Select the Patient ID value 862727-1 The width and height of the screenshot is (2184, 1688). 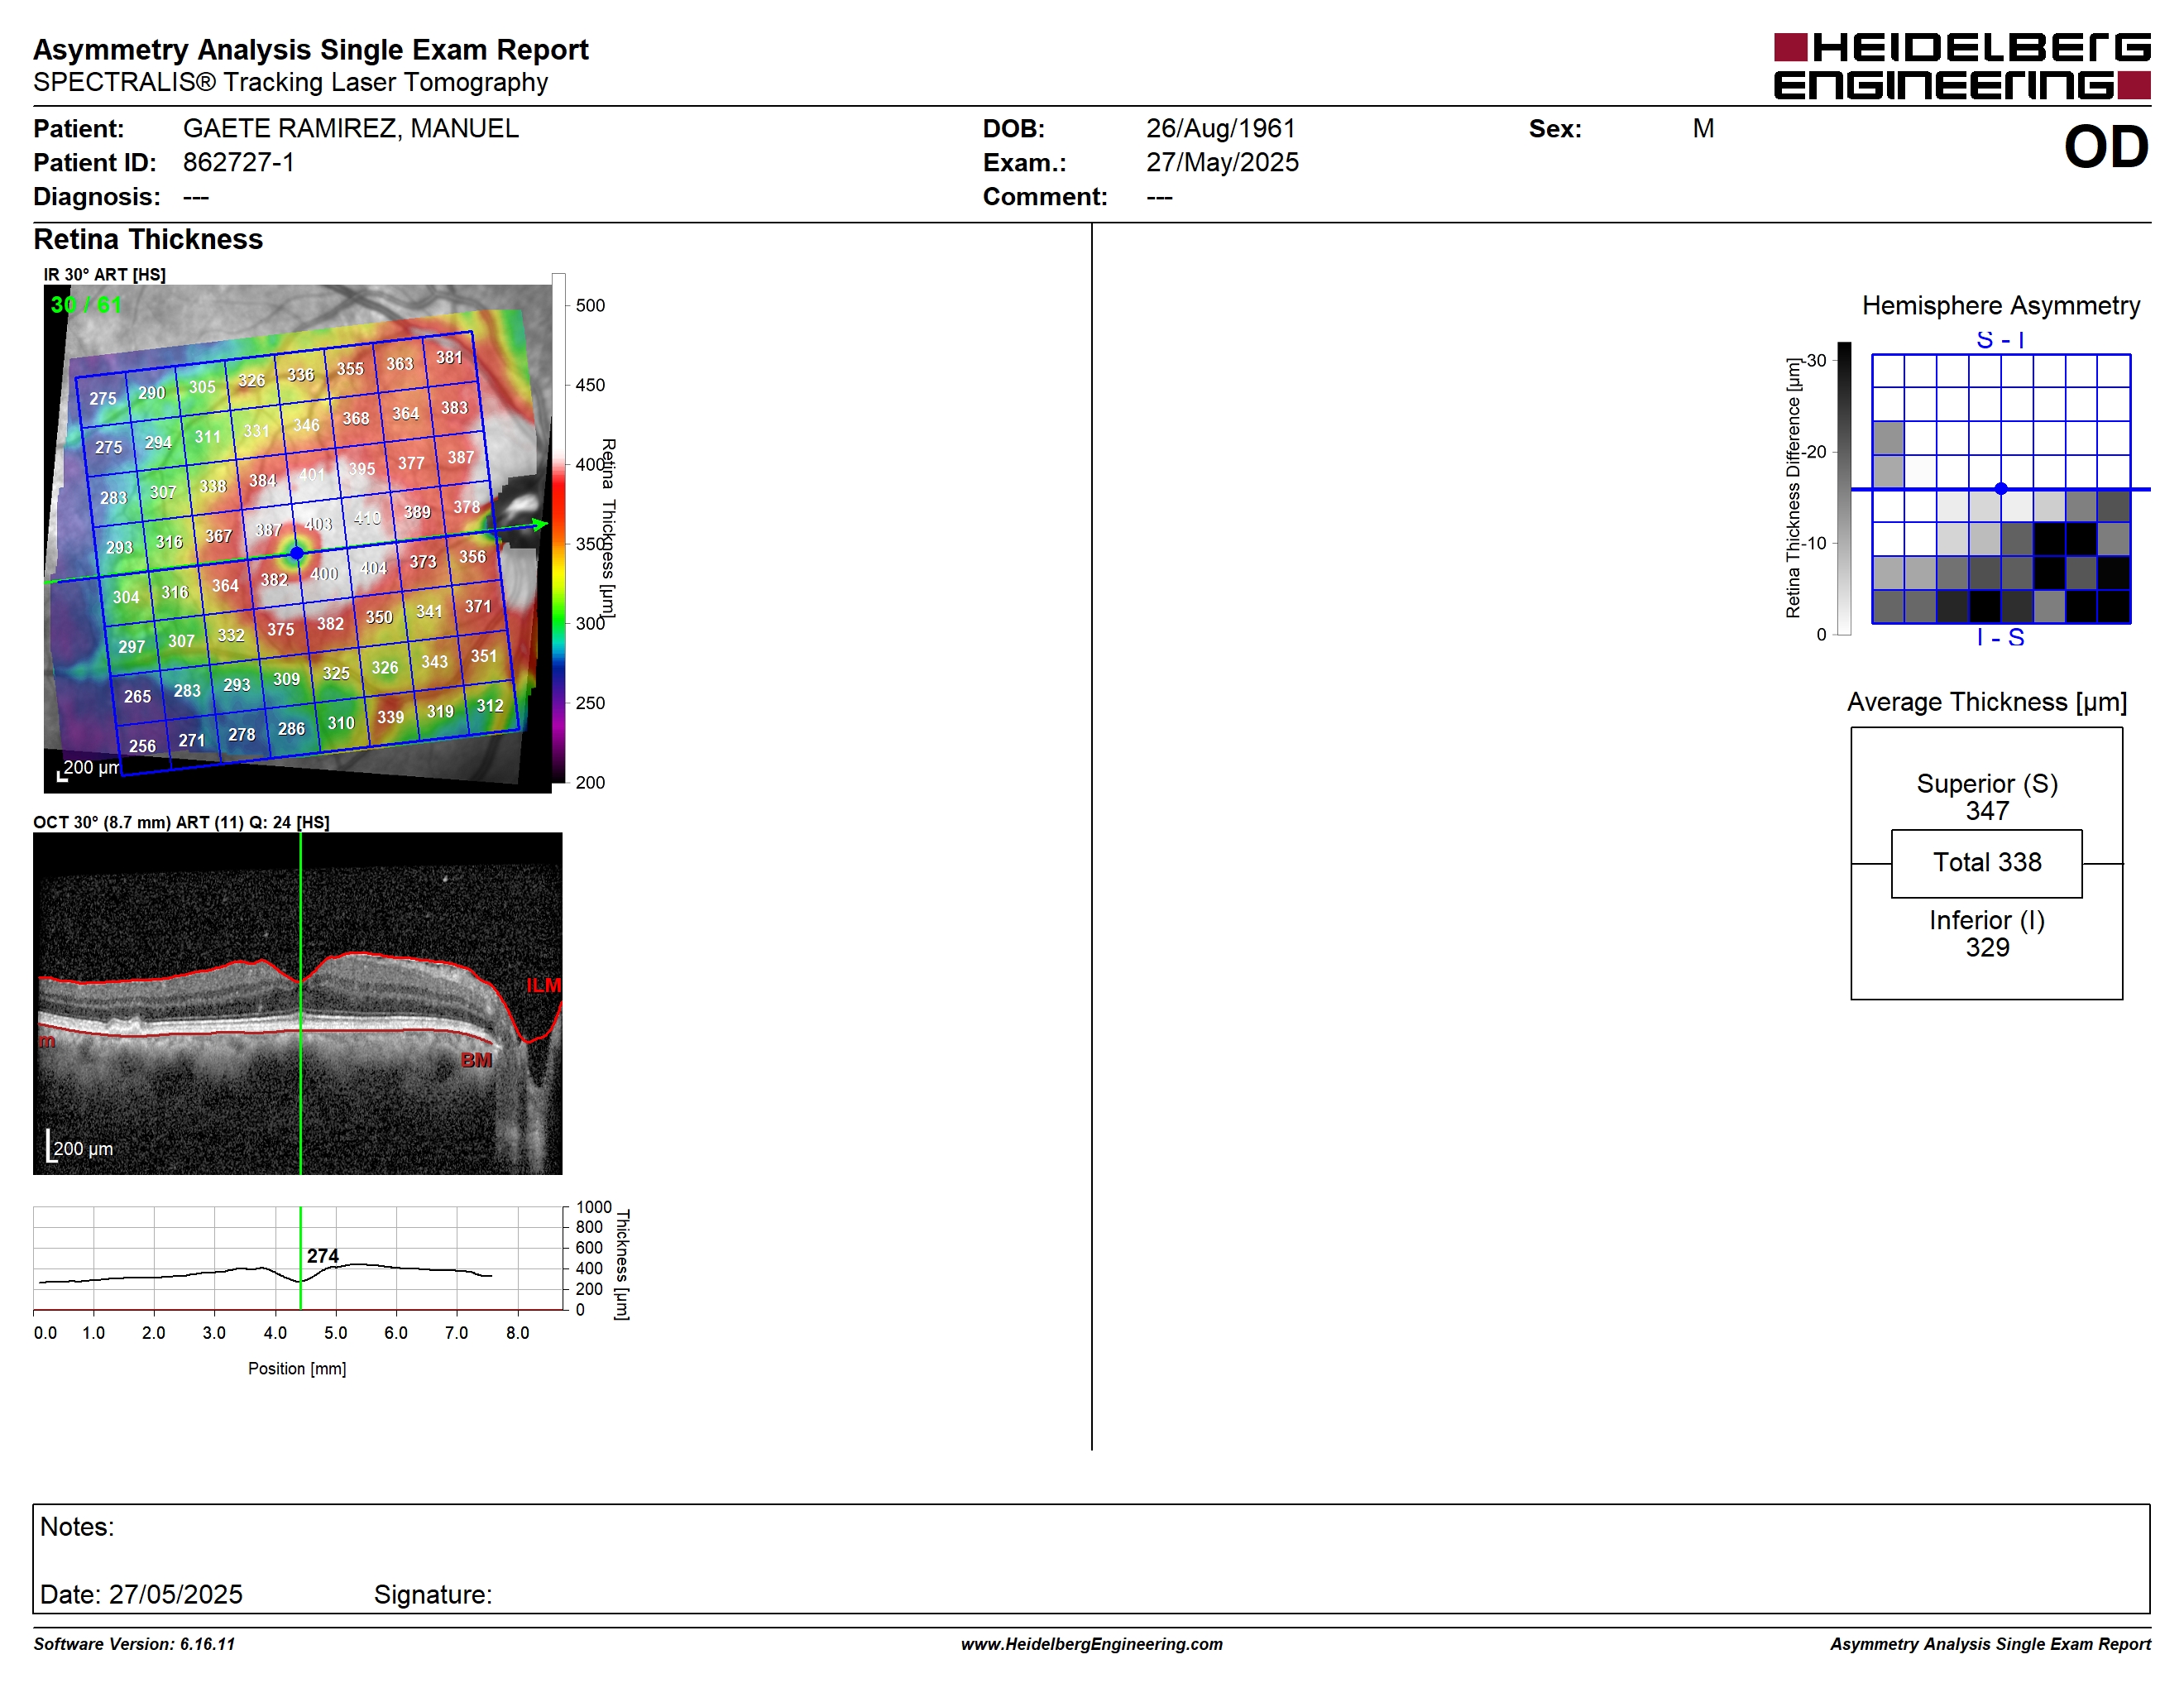238,163
